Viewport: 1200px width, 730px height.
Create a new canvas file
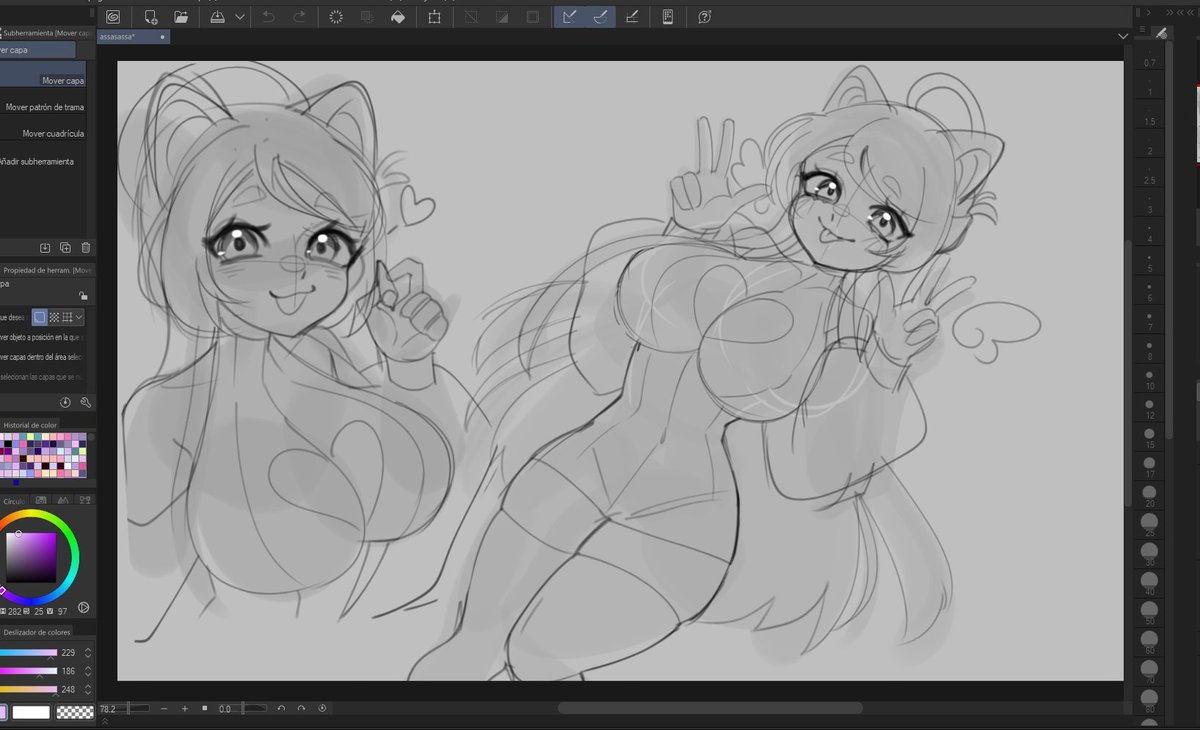click(150, 17)
